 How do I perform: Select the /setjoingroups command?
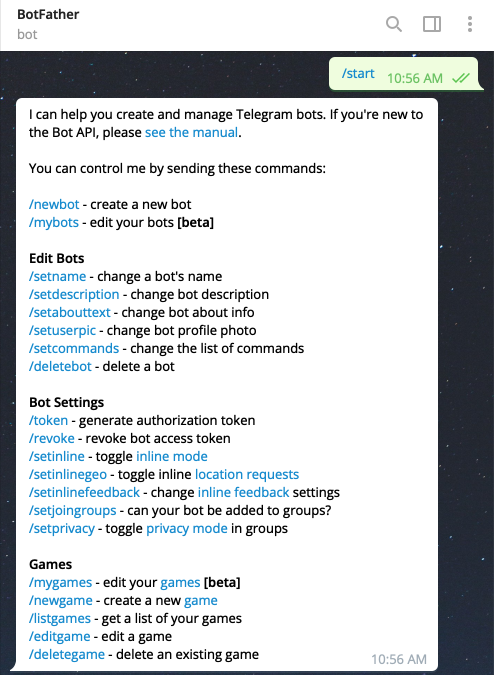tap(73, 510)
